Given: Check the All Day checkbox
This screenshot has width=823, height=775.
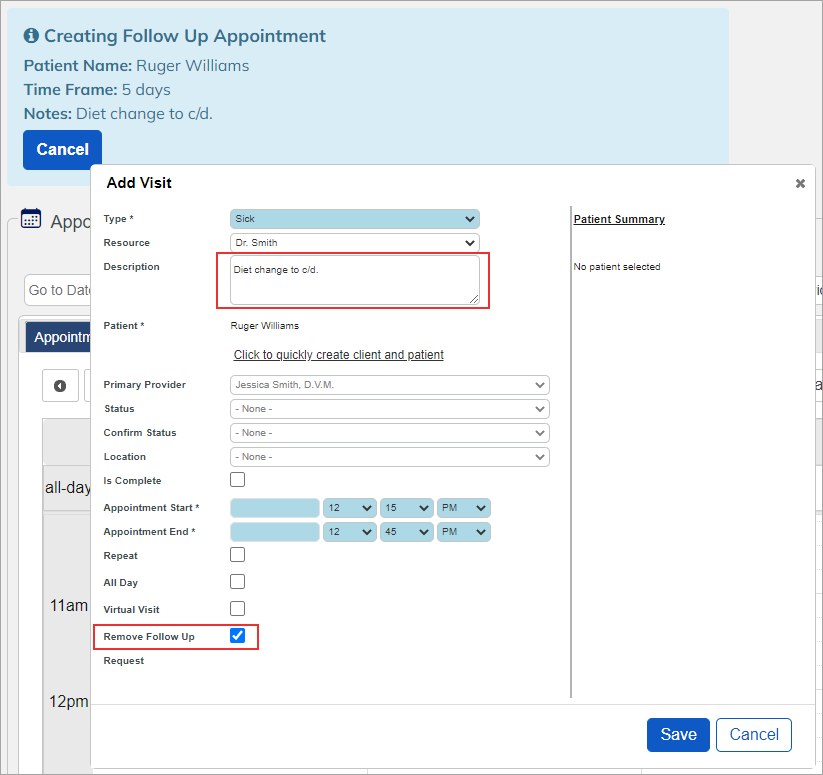Looking at the screenshot, I should [237, 581].
